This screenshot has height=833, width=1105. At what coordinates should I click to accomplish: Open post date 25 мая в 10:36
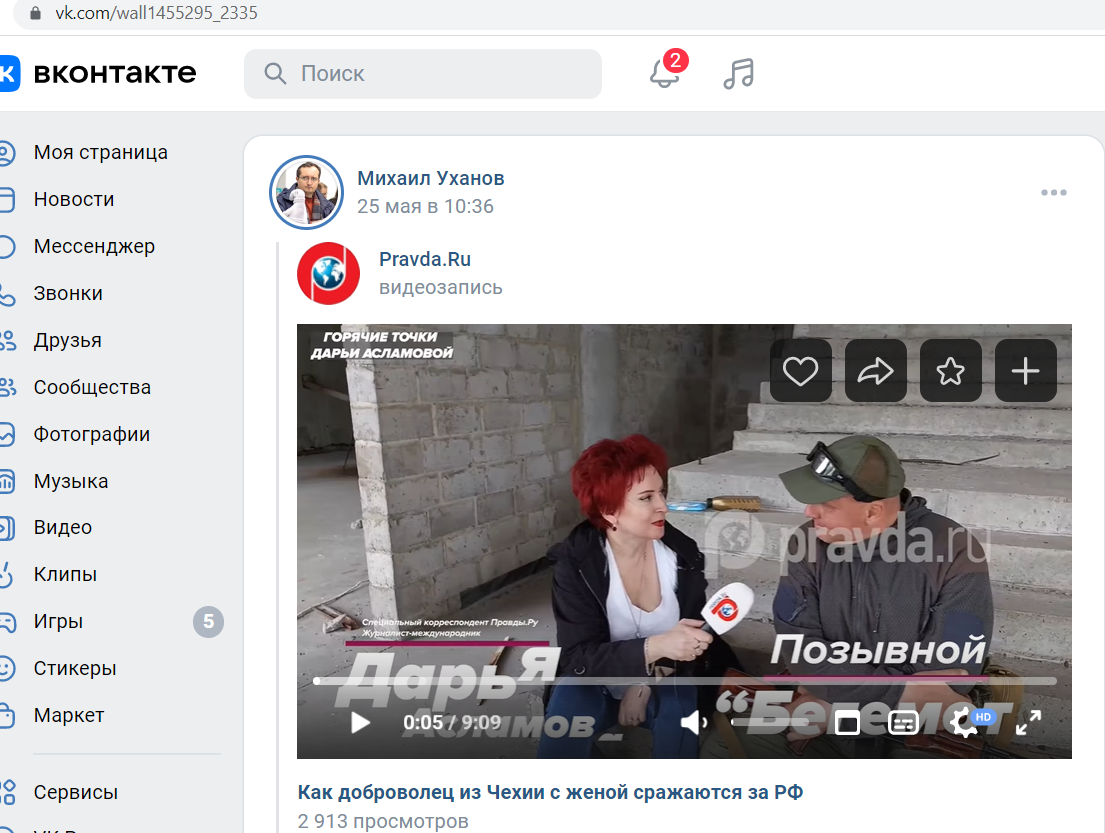tap(425, 206)
